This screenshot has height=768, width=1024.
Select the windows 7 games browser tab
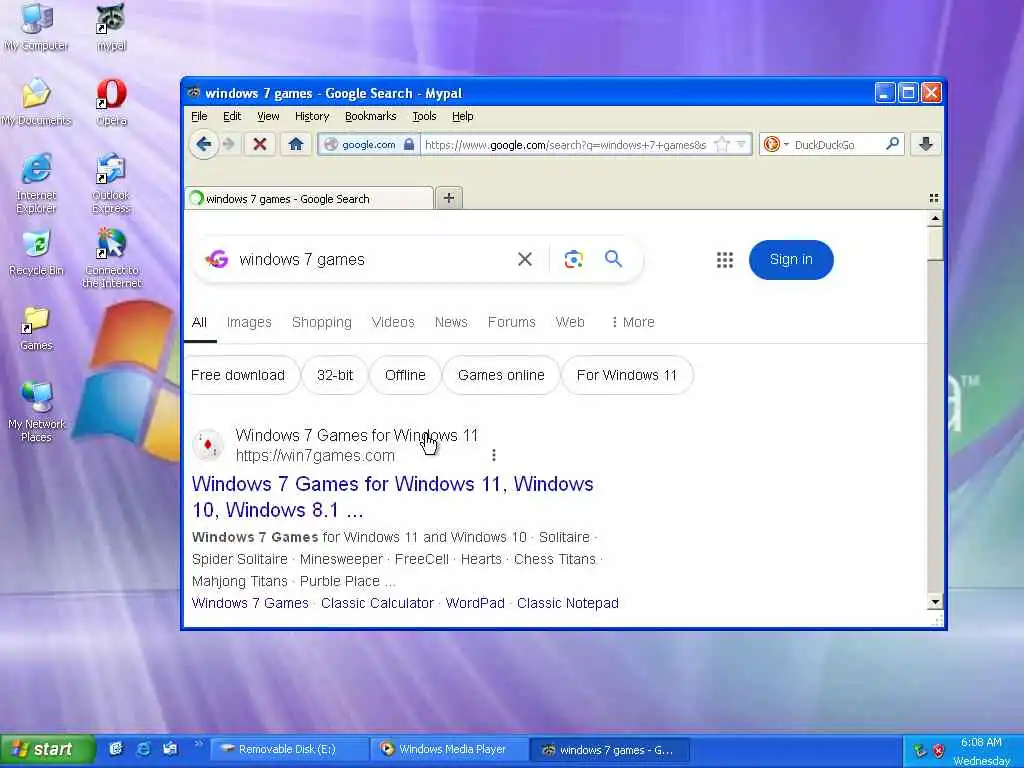pos(309,199)
